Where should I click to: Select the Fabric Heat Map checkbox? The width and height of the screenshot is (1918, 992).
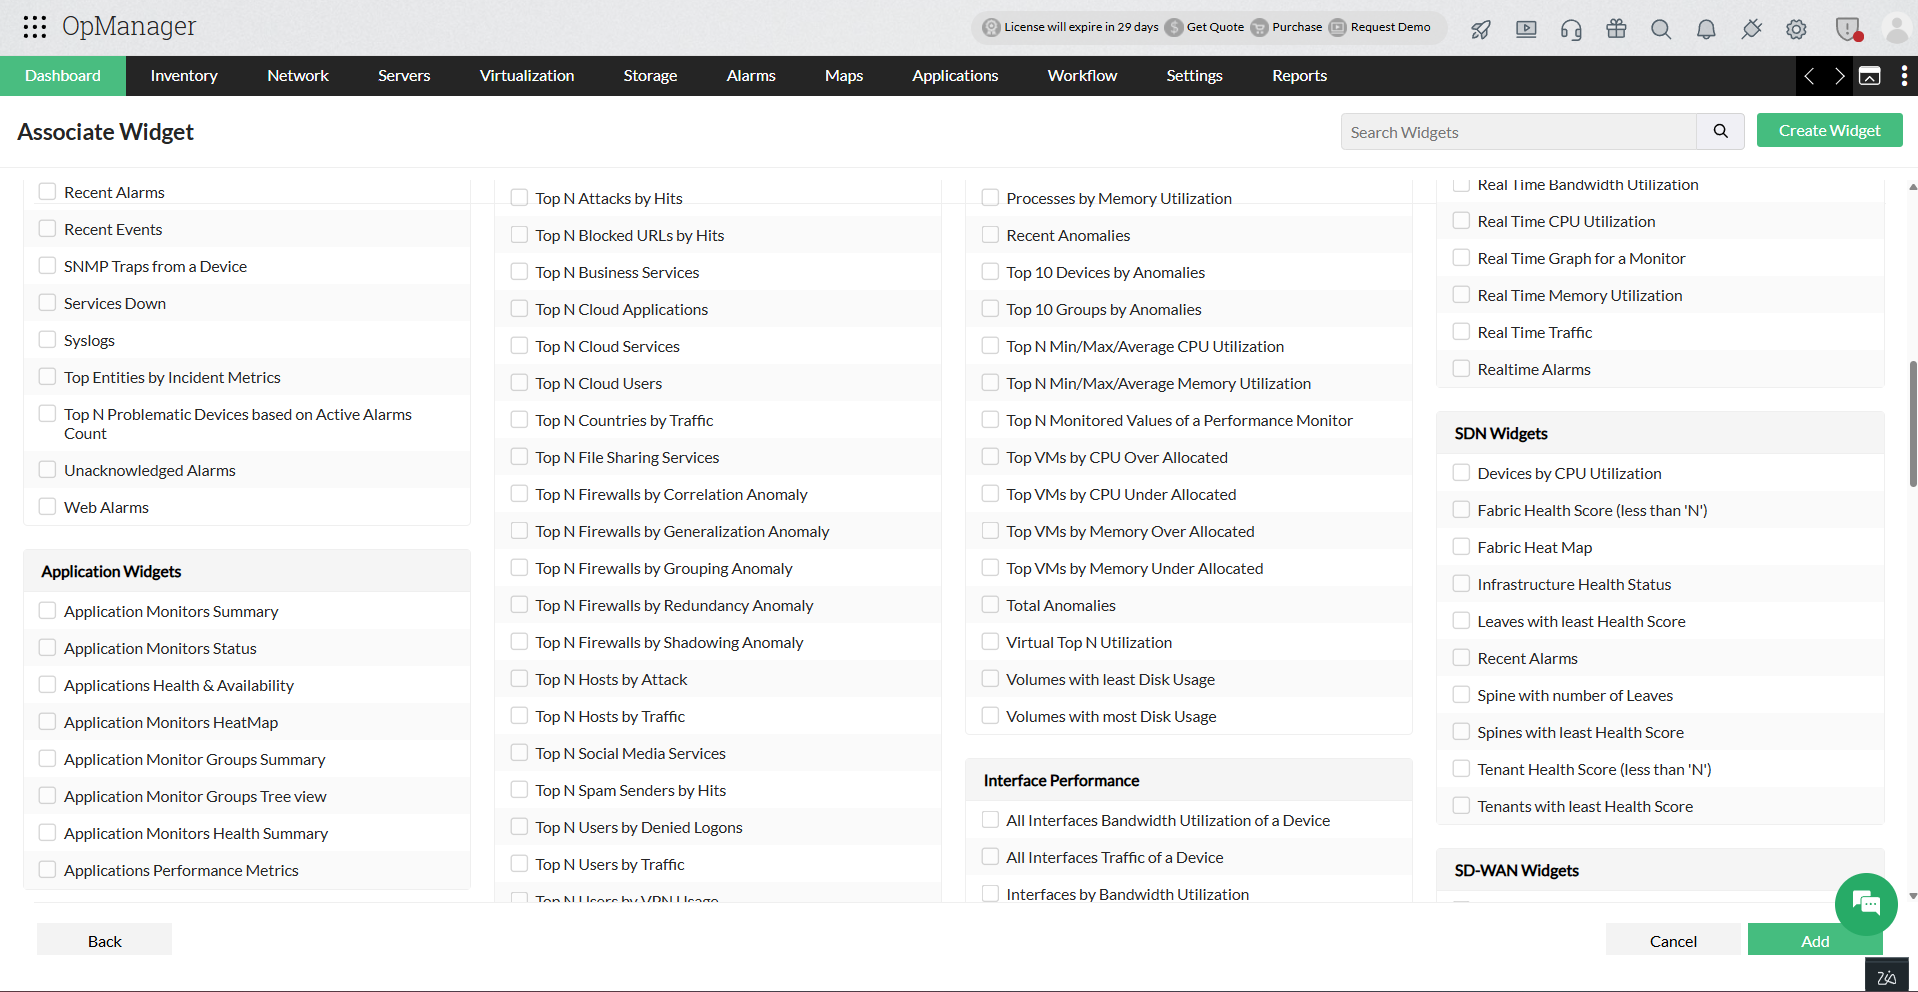[1461, 546]
